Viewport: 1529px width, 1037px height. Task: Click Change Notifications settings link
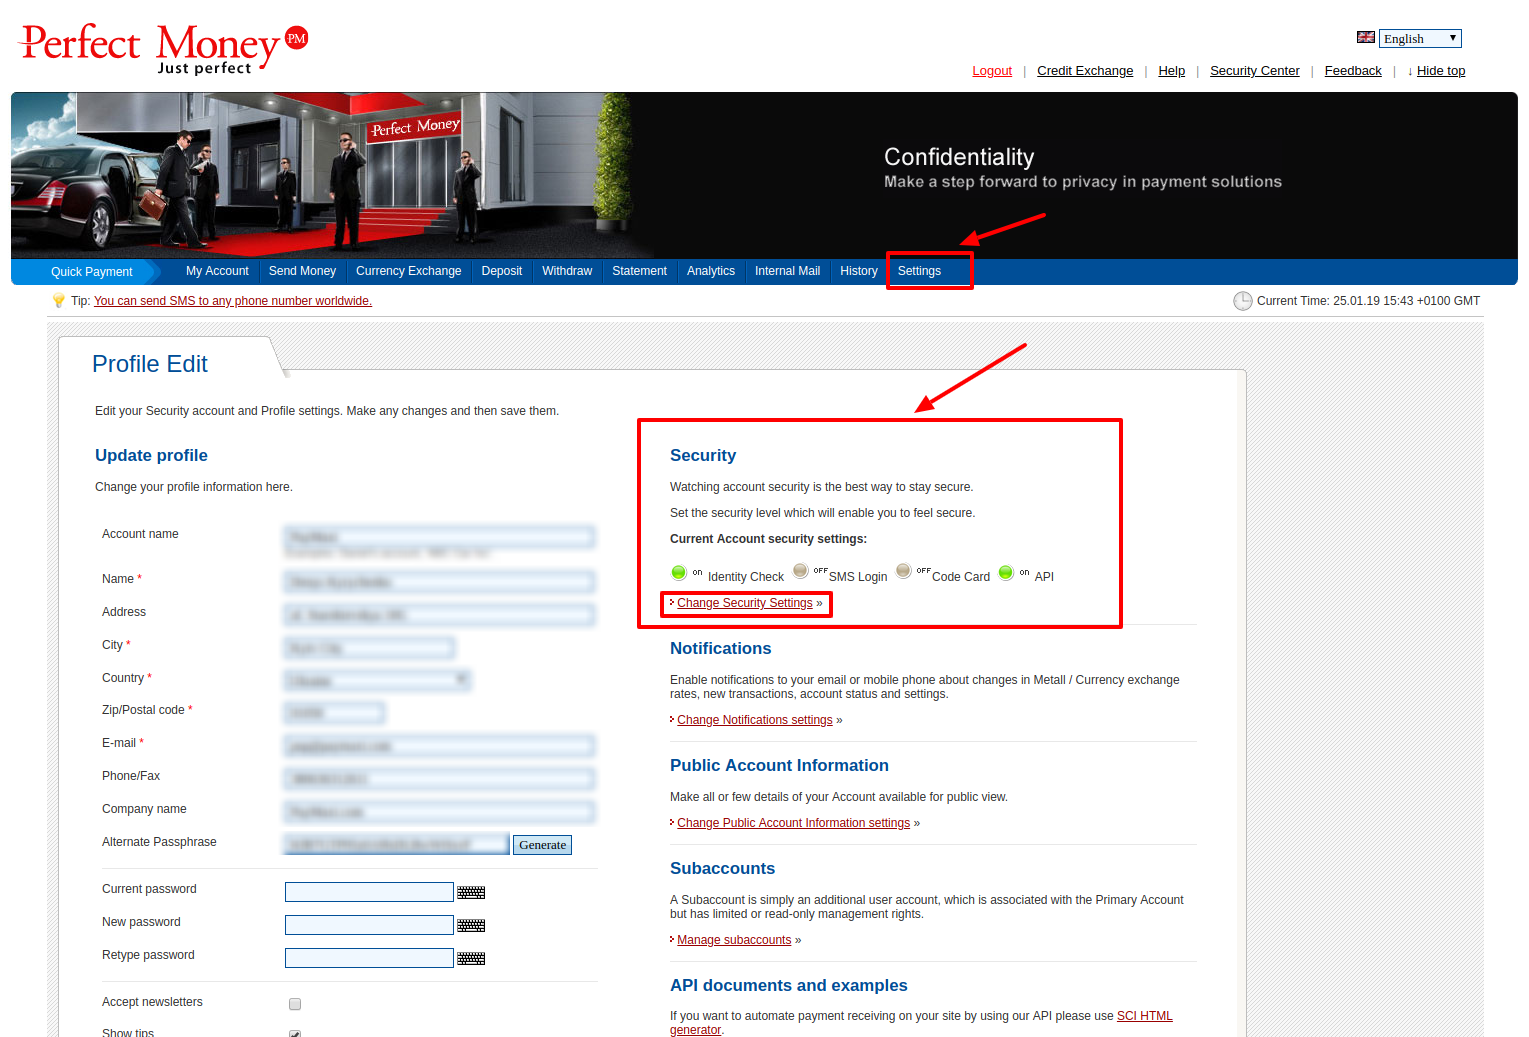(755, 720)
